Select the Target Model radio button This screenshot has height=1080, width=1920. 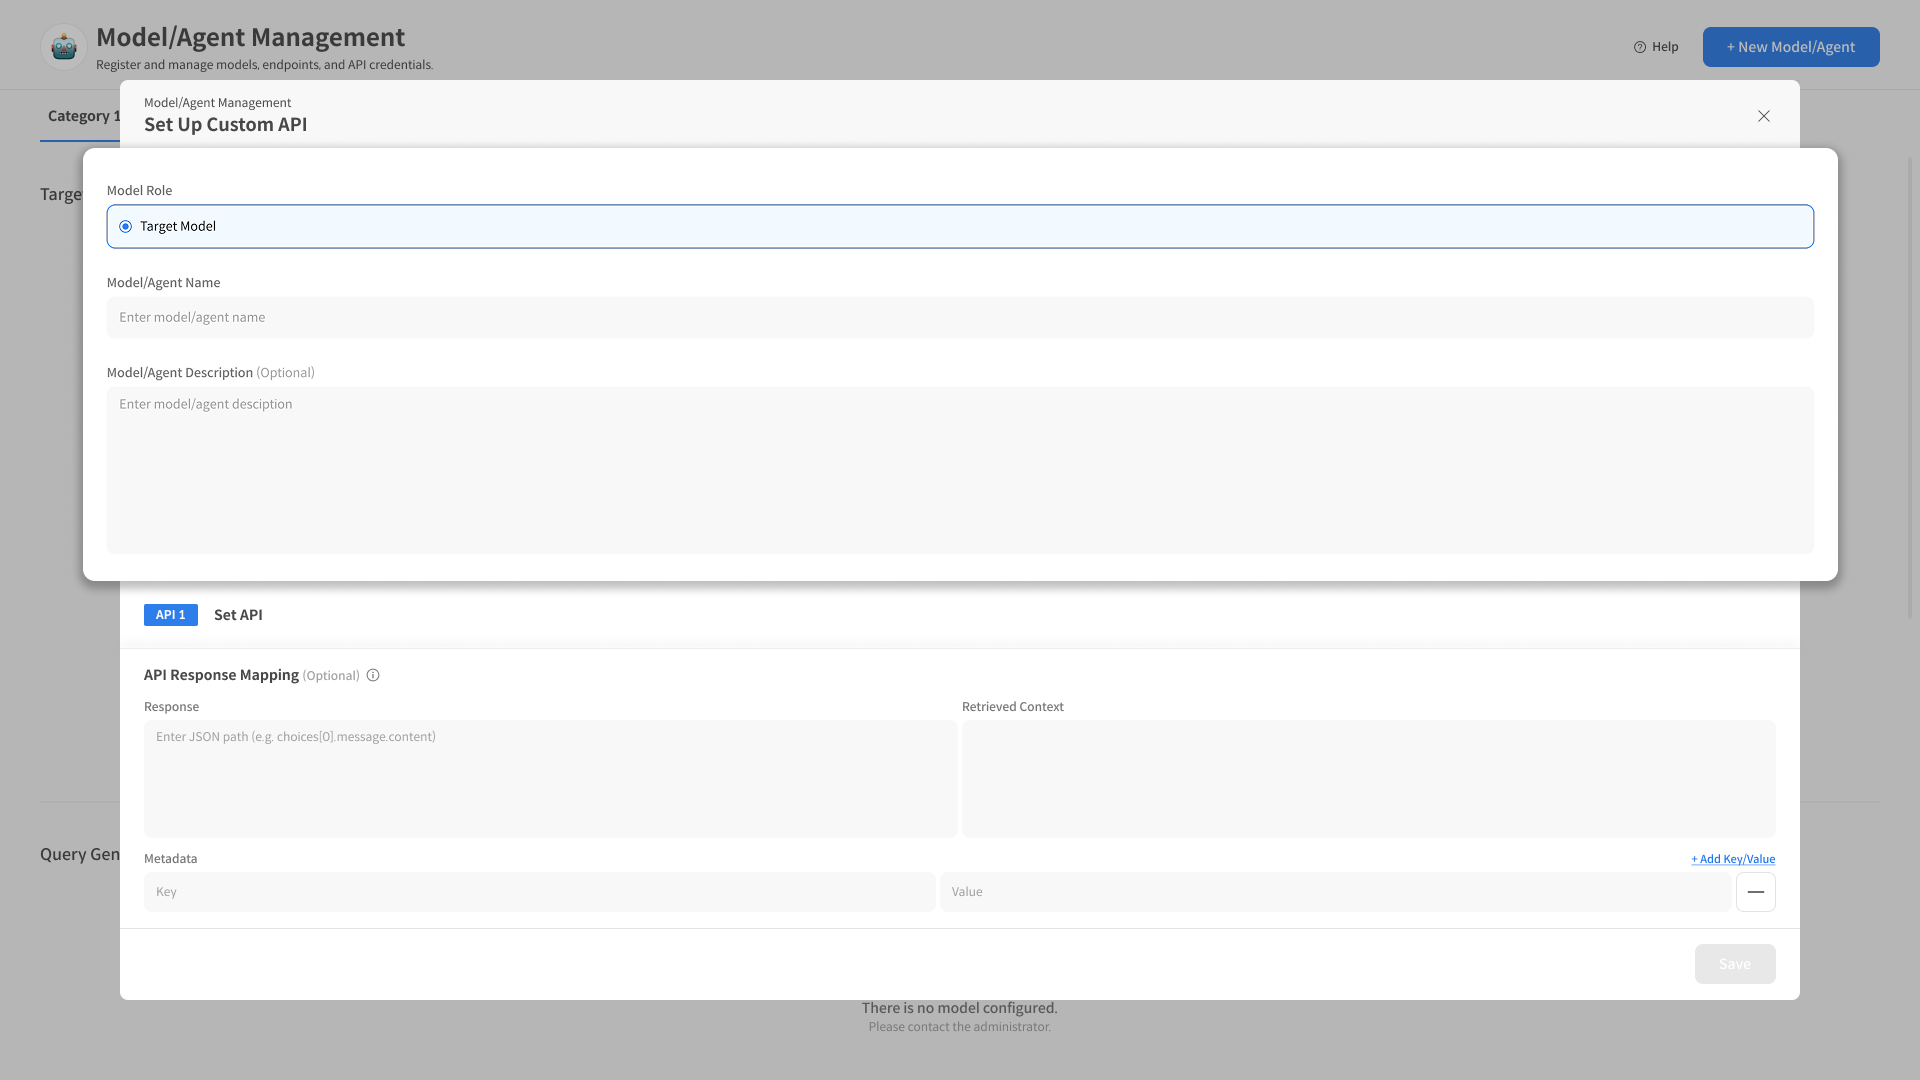126,227
